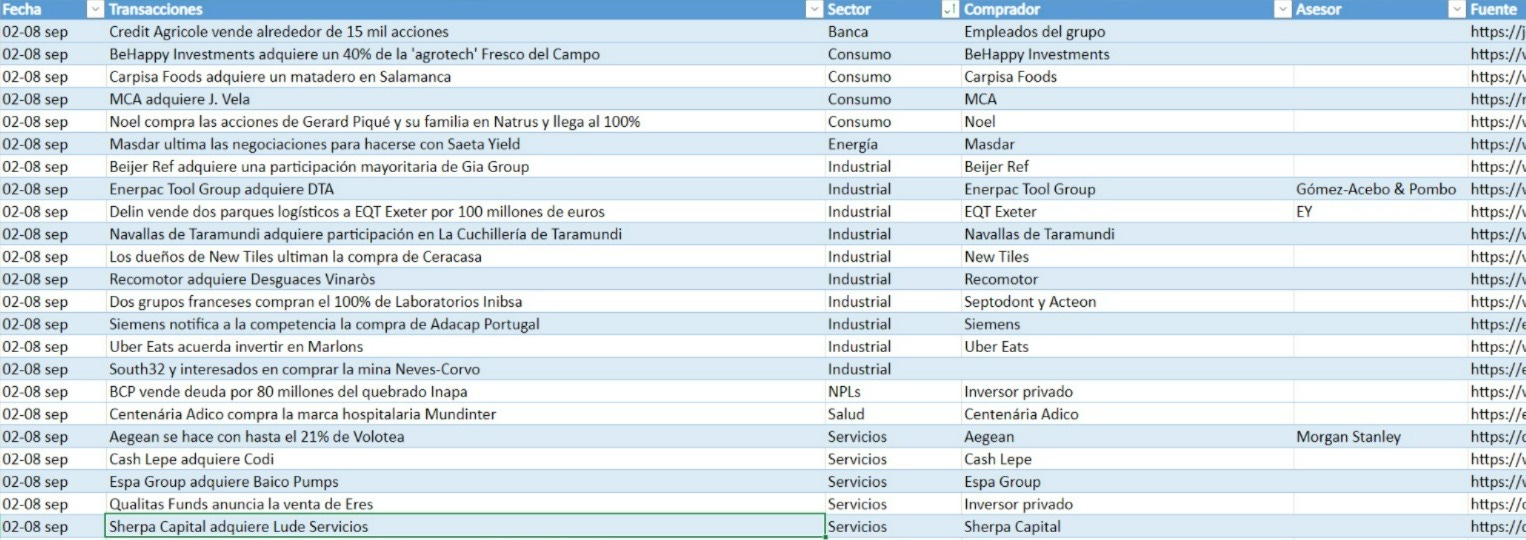Select the 'Energía' sector cell
1526x540 pixels.
click(892, 144)
